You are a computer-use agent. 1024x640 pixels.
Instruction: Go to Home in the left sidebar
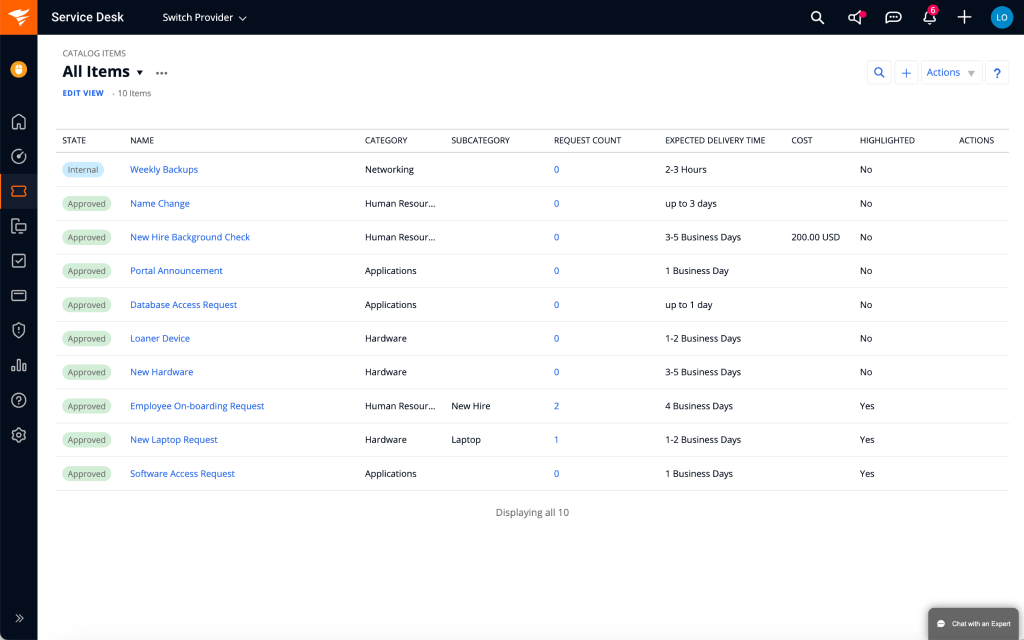[18, 121]
